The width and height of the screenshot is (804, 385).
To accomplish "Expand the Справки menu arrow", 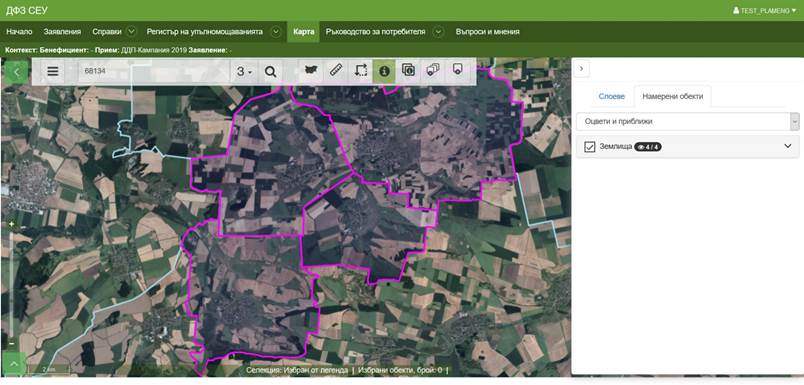I will point(131,32).
